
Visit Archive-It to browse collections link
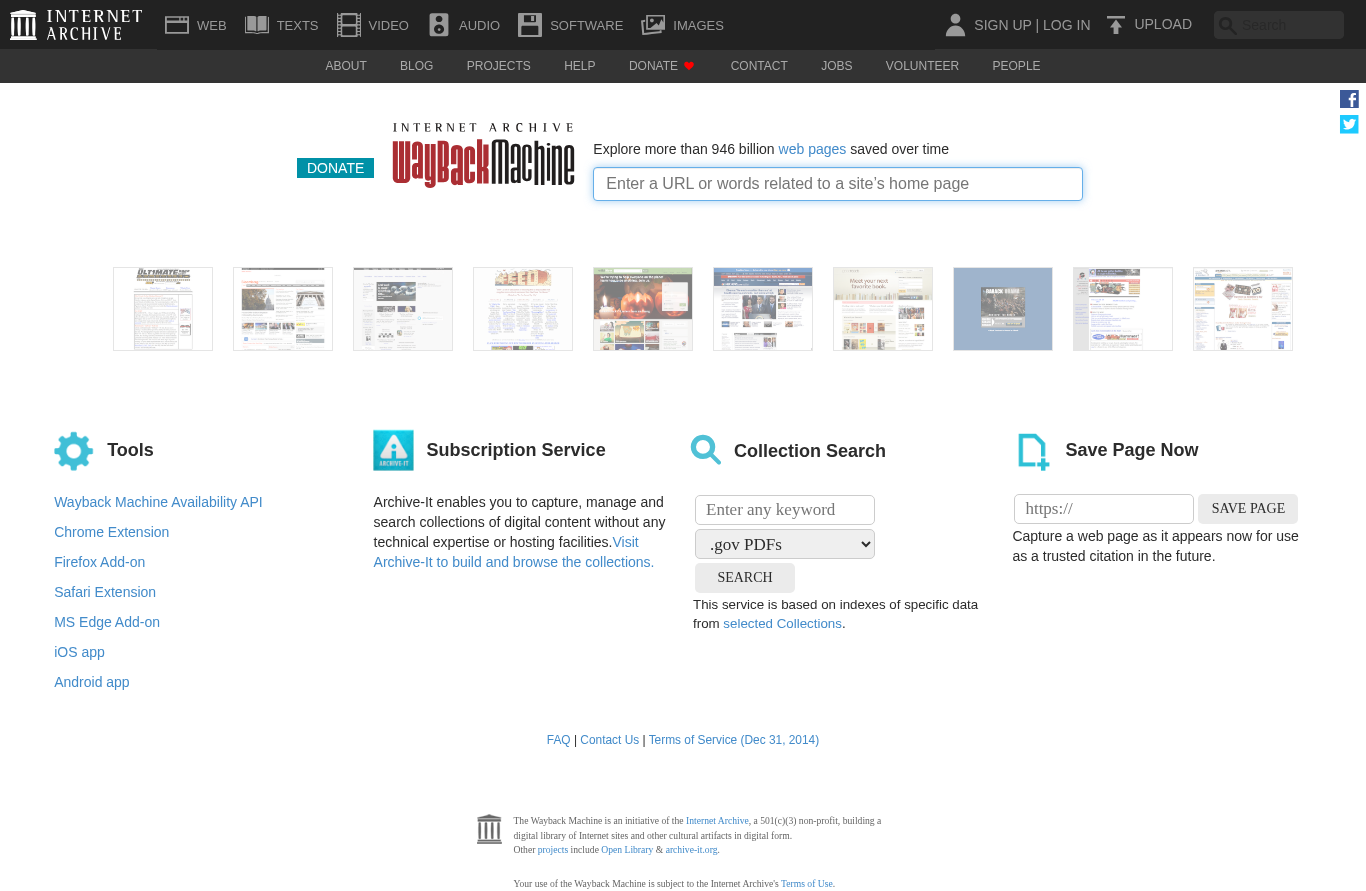click(x=514, y=562)
